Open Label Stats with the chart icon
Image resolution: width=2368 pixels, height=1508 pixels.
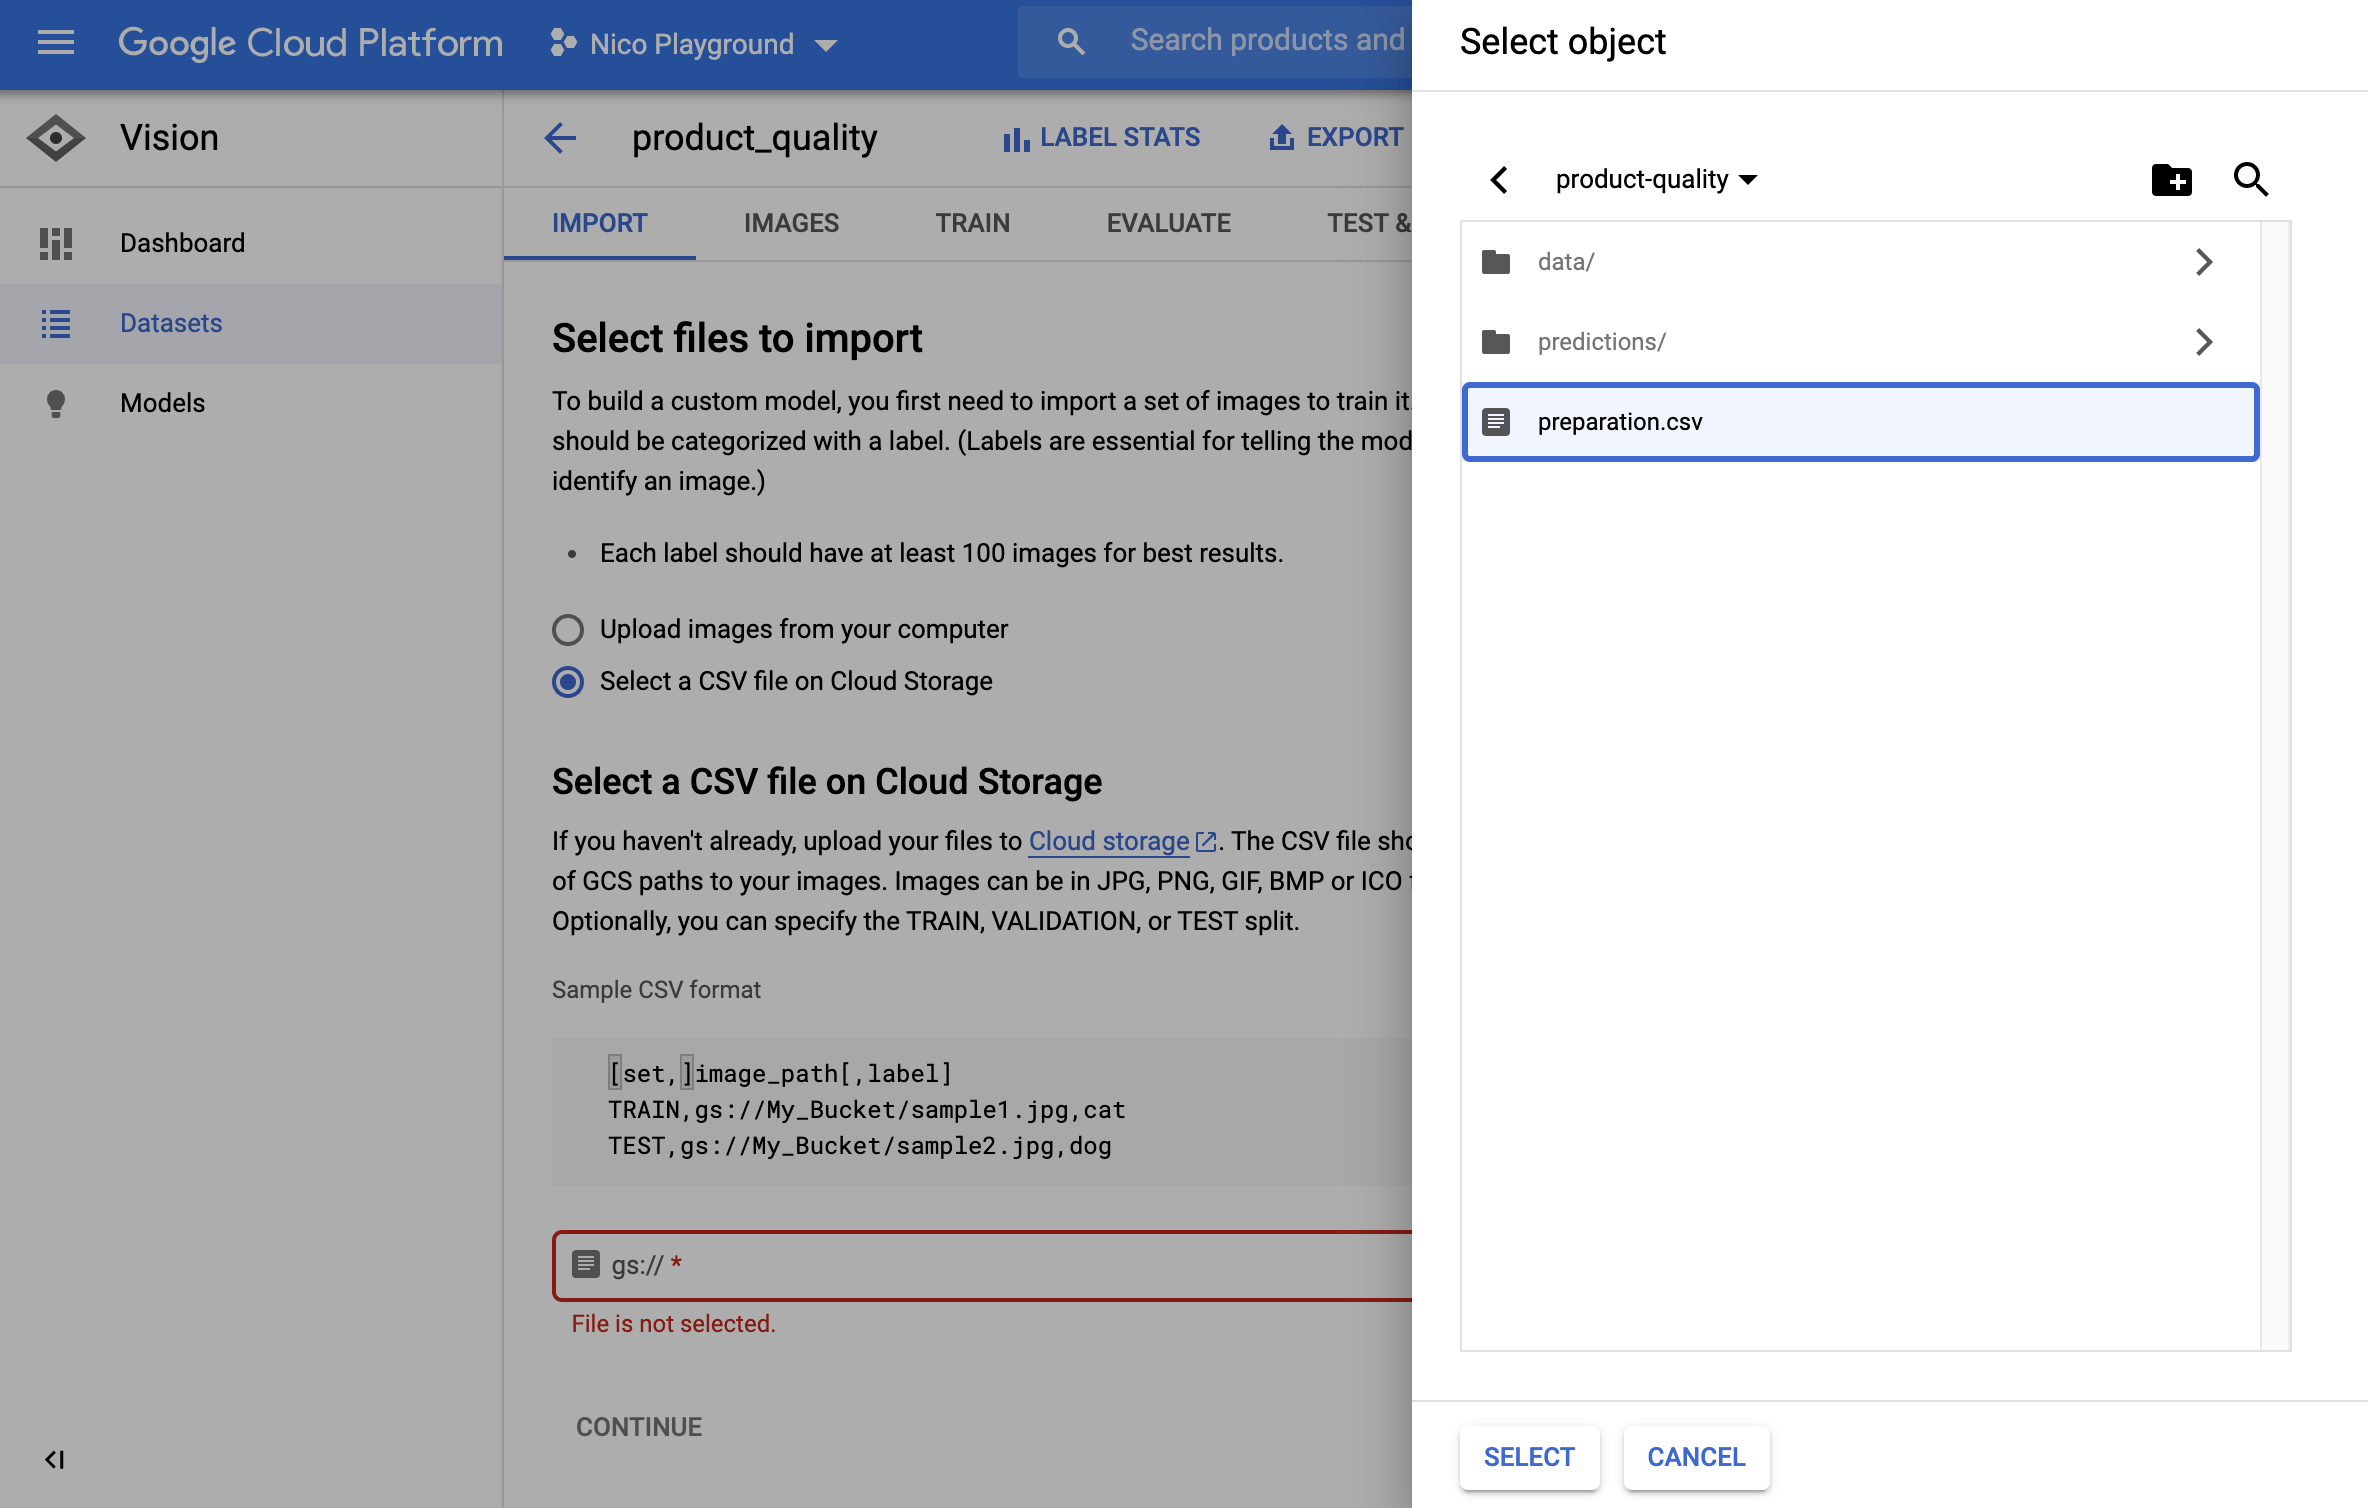(1016, 139)
